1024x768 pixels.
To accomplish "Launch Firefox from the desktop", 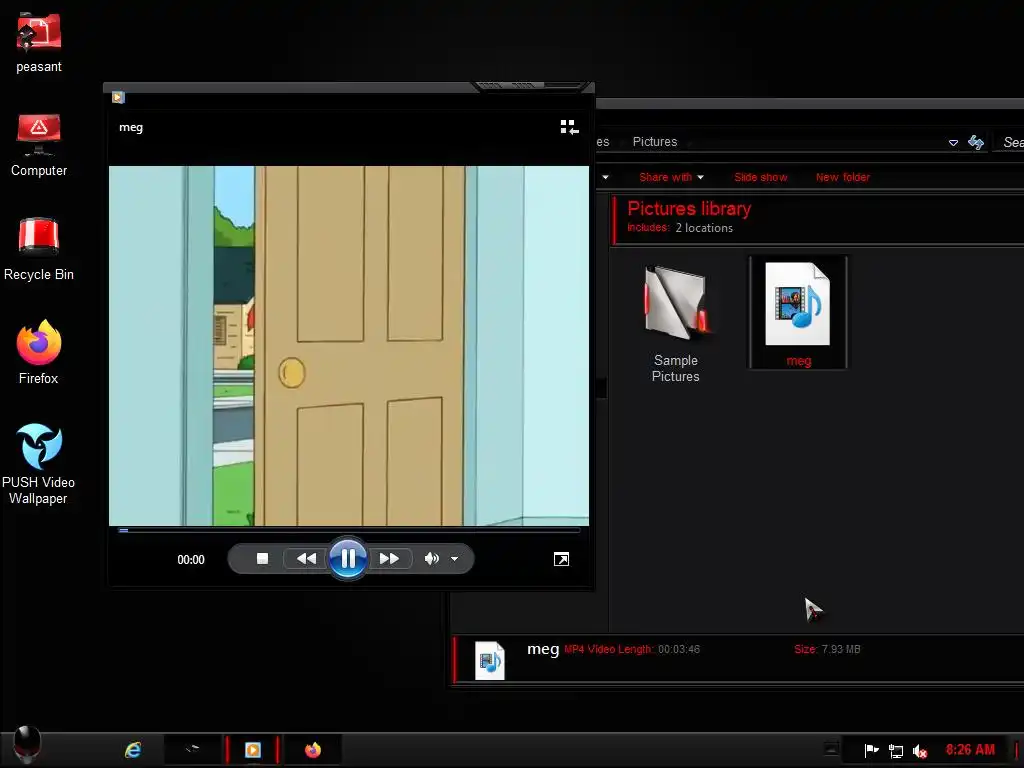I will point(39,353).
